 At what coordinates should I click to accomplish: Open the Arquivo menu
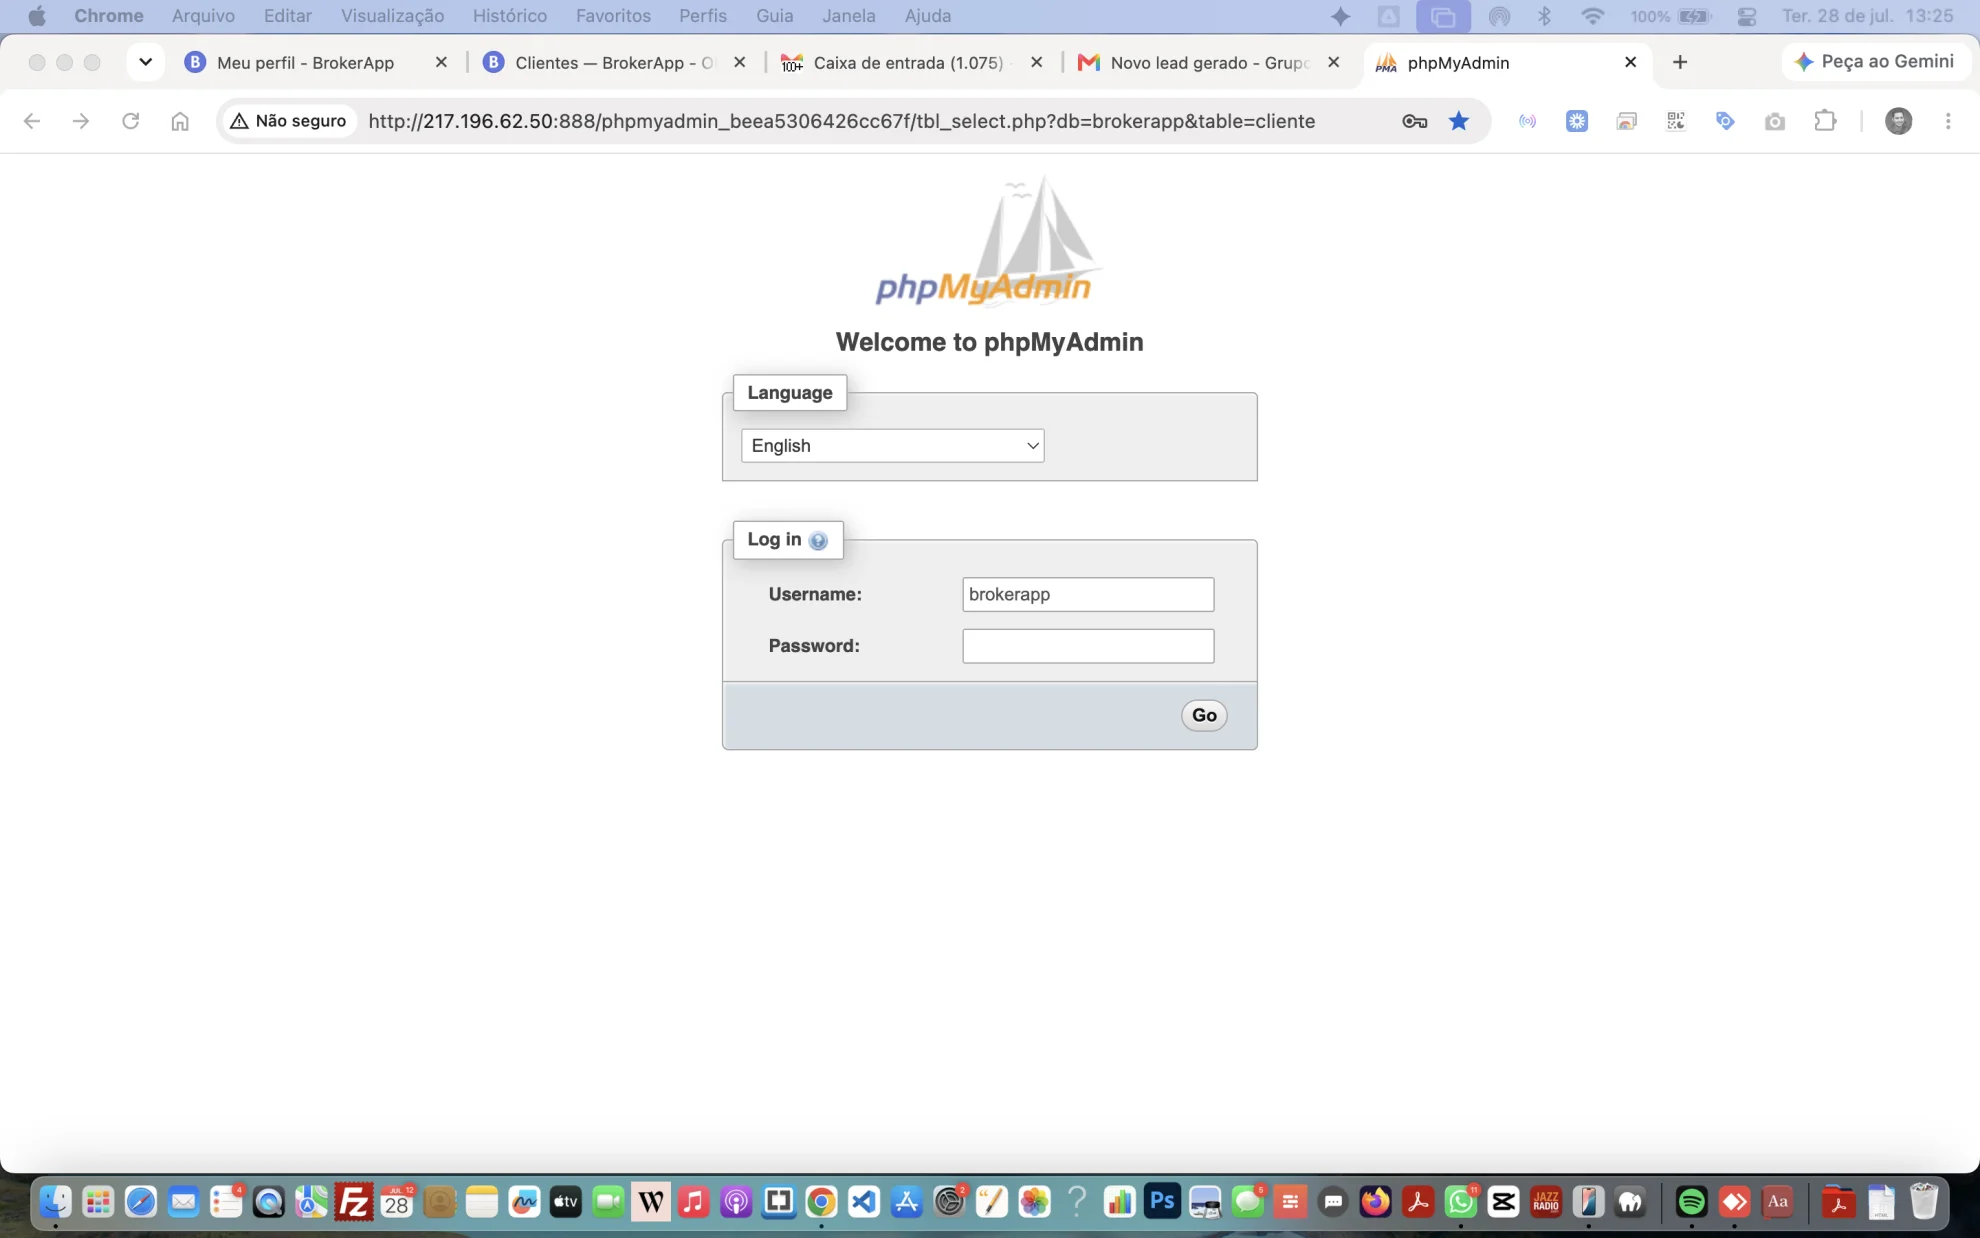pos(203,16)
